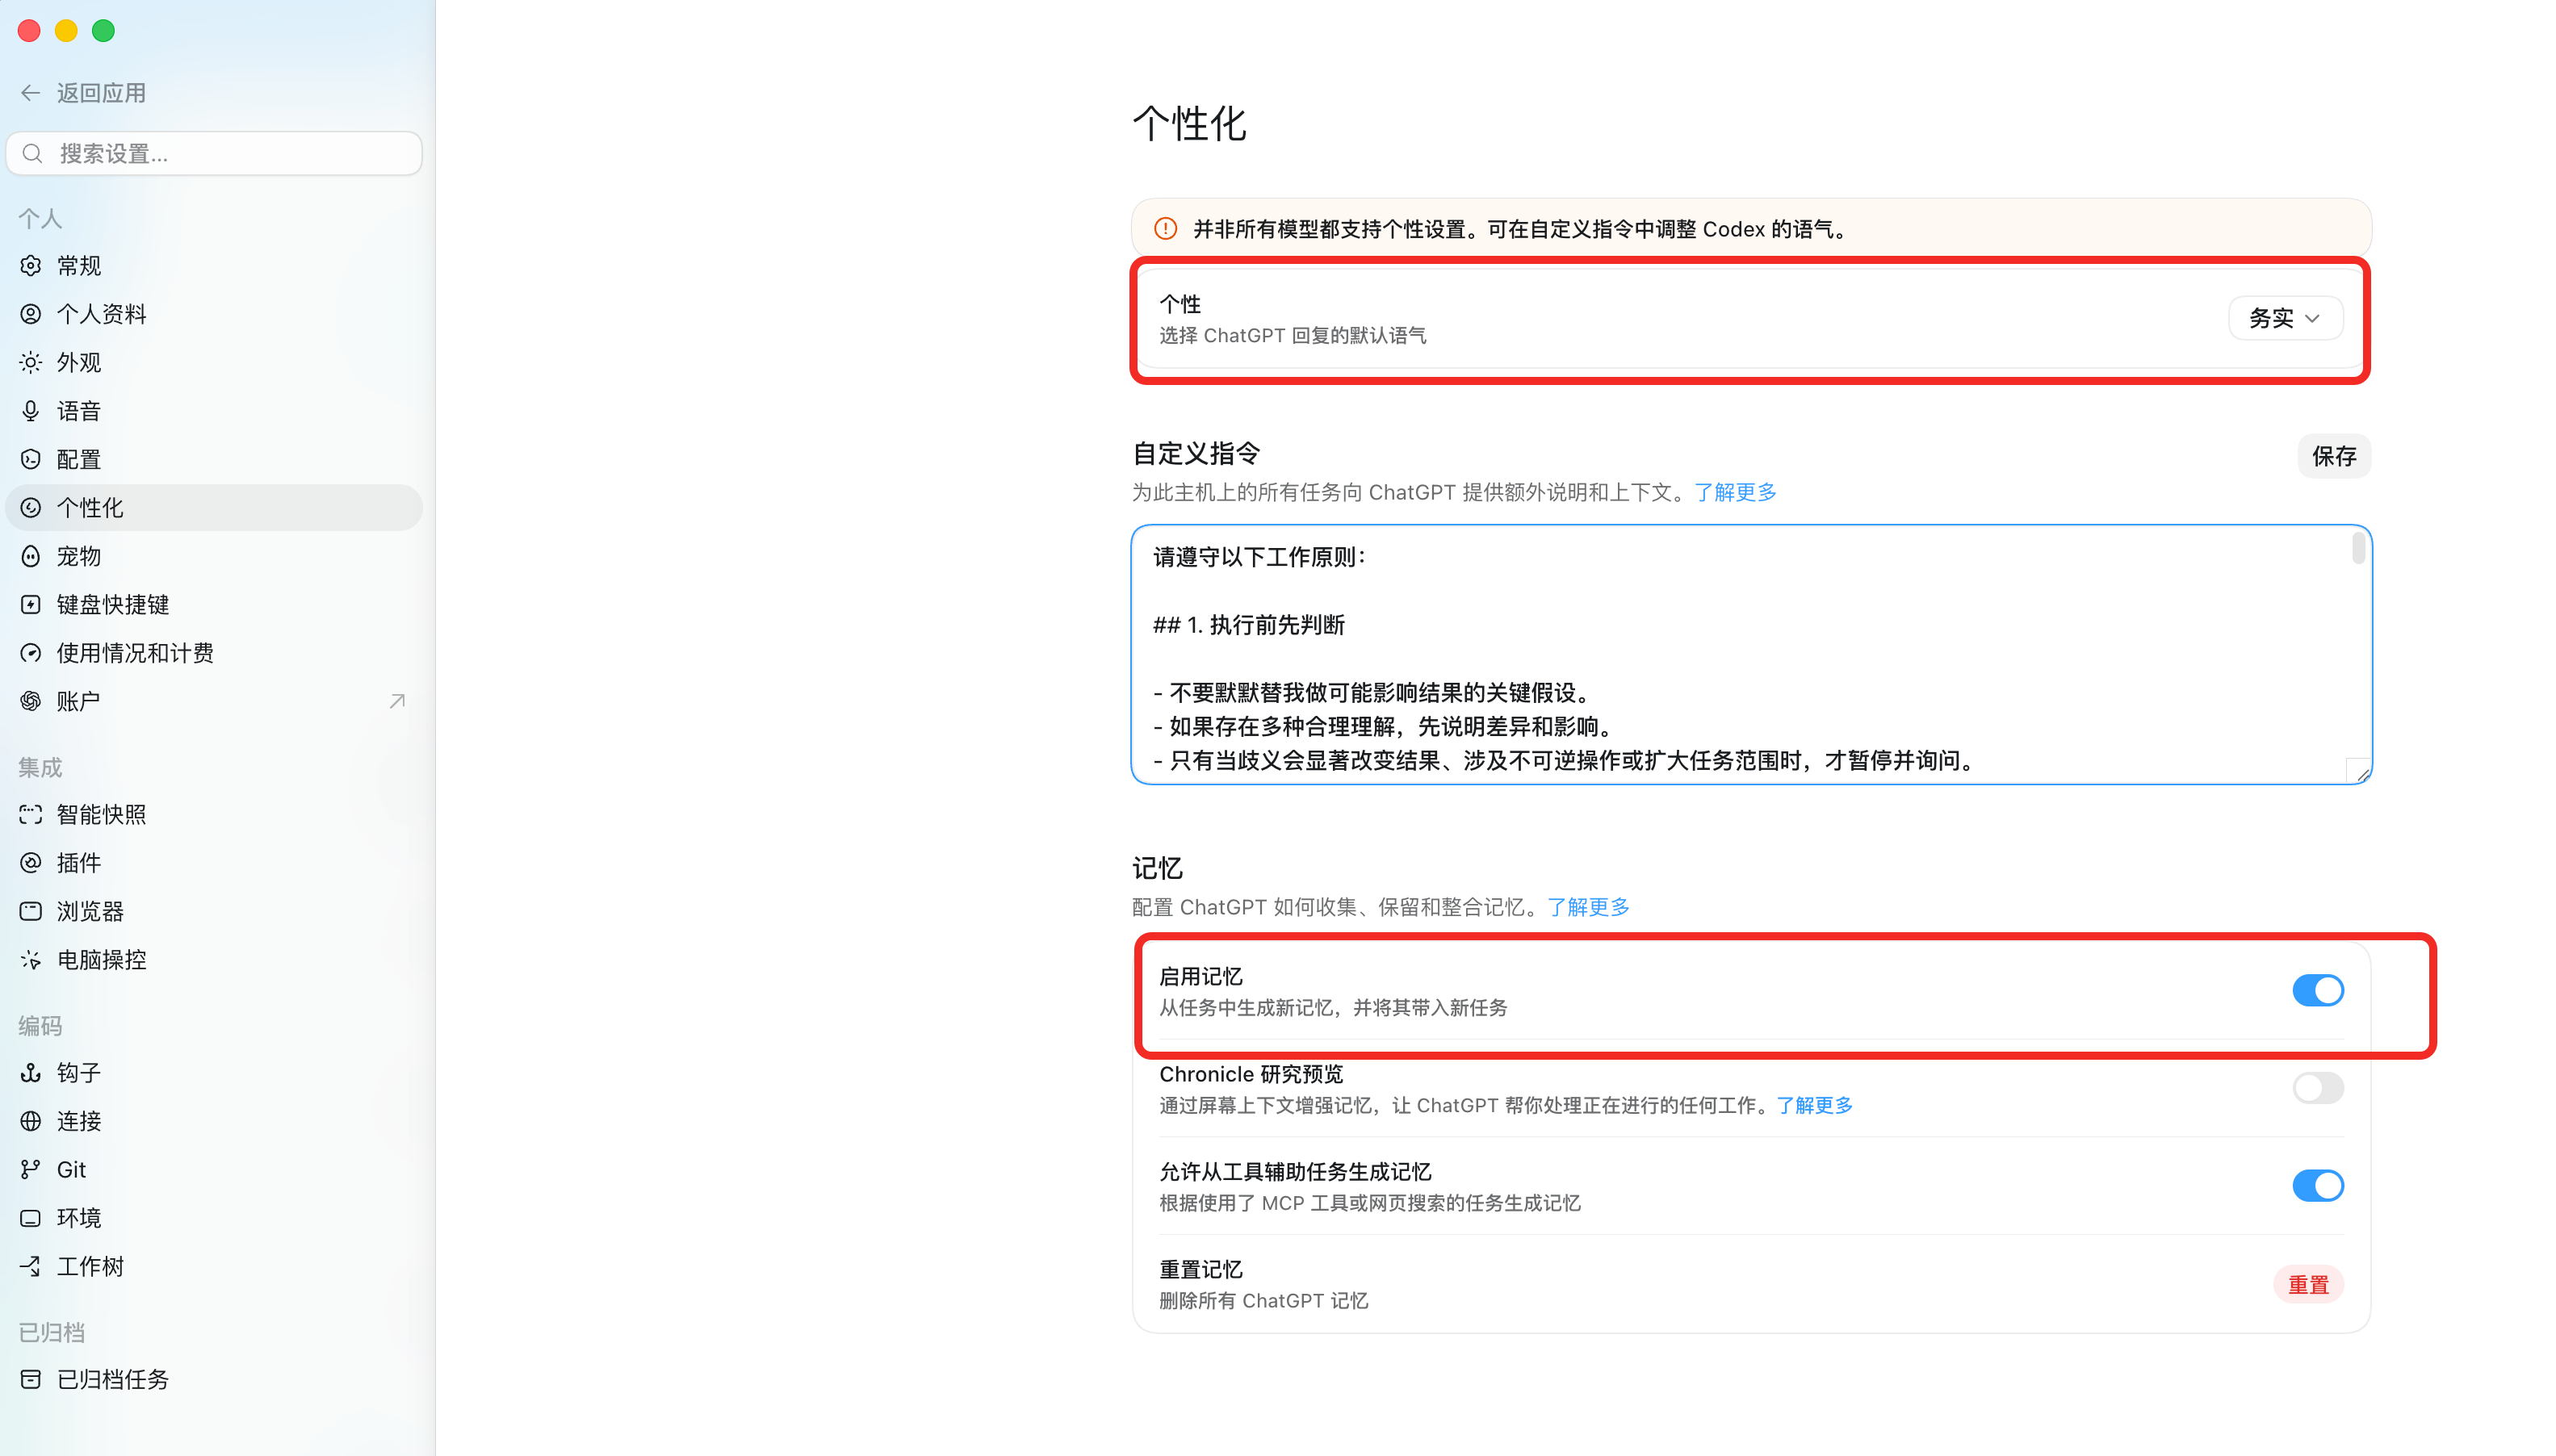Open the 浏览器 integration settings
This screenshot has height=1456, width=2556.
pos(213,912)
